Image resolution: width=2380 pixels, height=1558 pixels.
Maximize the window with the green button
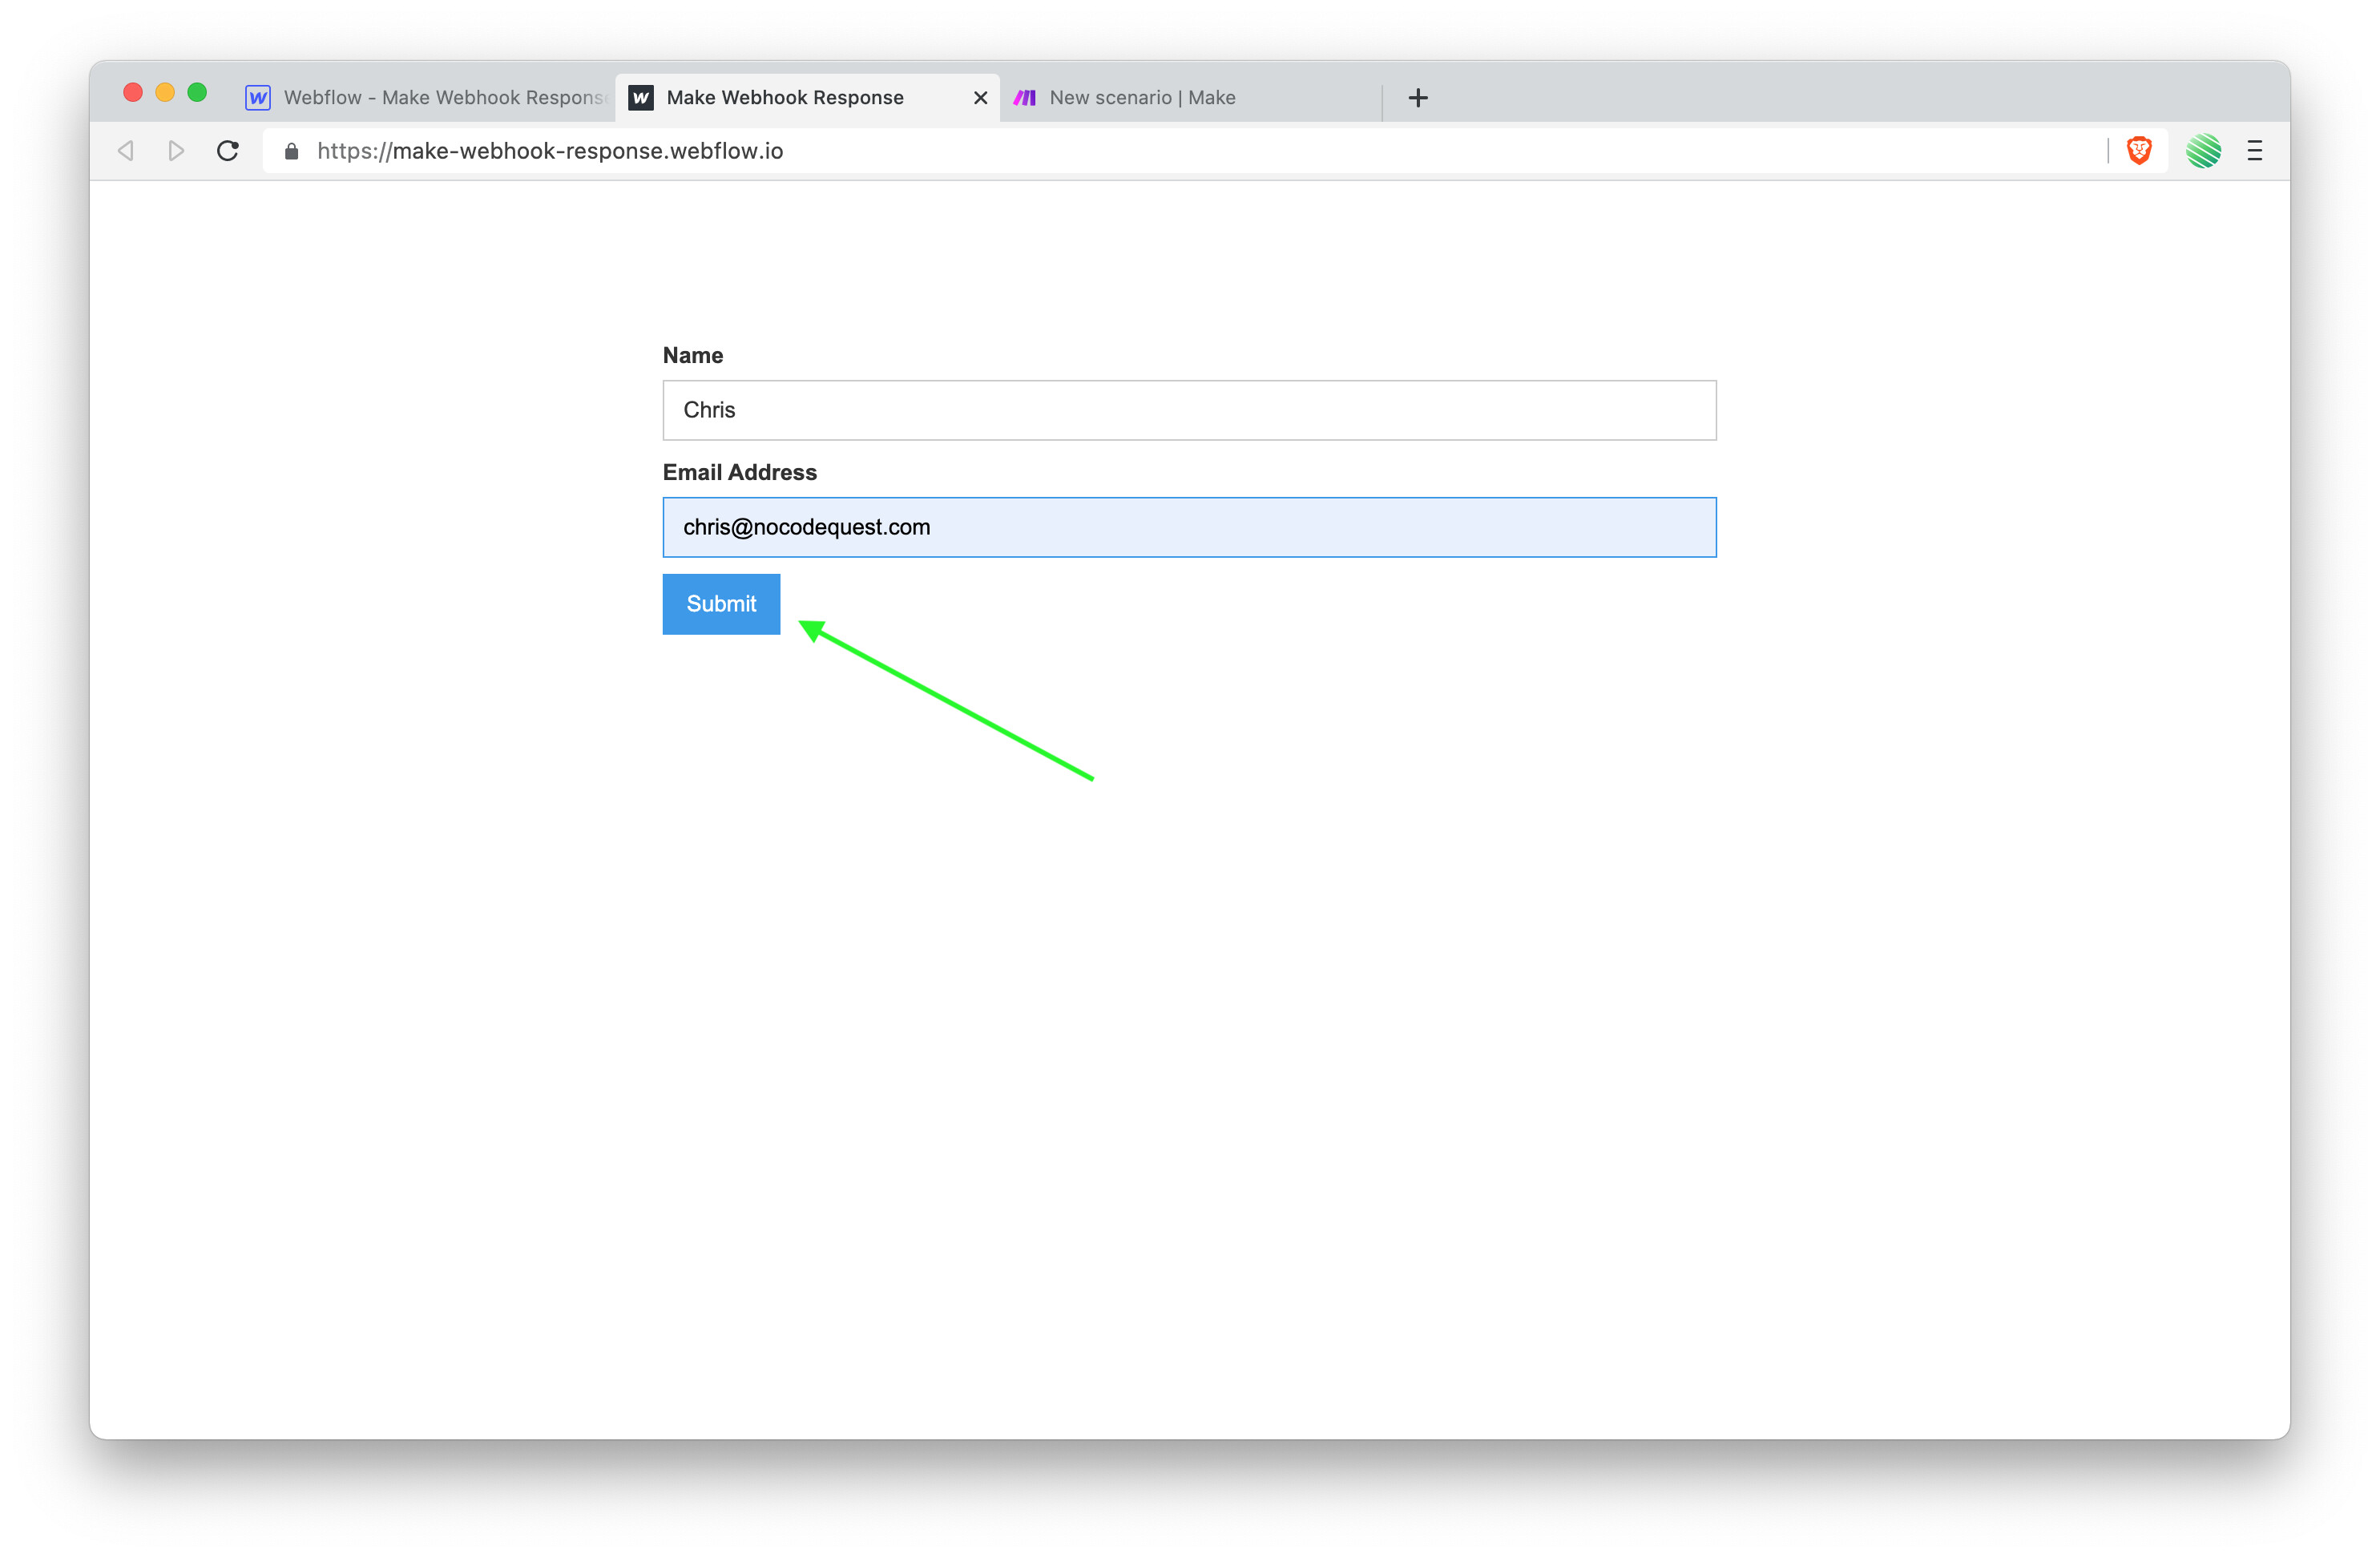(x=197, y=93)
